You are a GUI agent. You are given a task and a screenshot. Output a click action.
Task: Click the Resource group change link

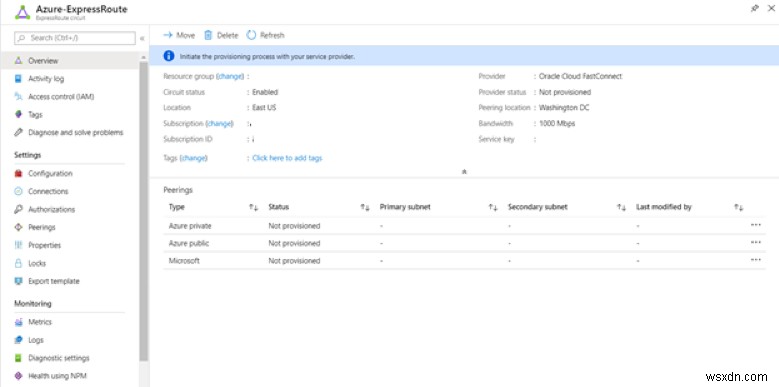point(230,77)
